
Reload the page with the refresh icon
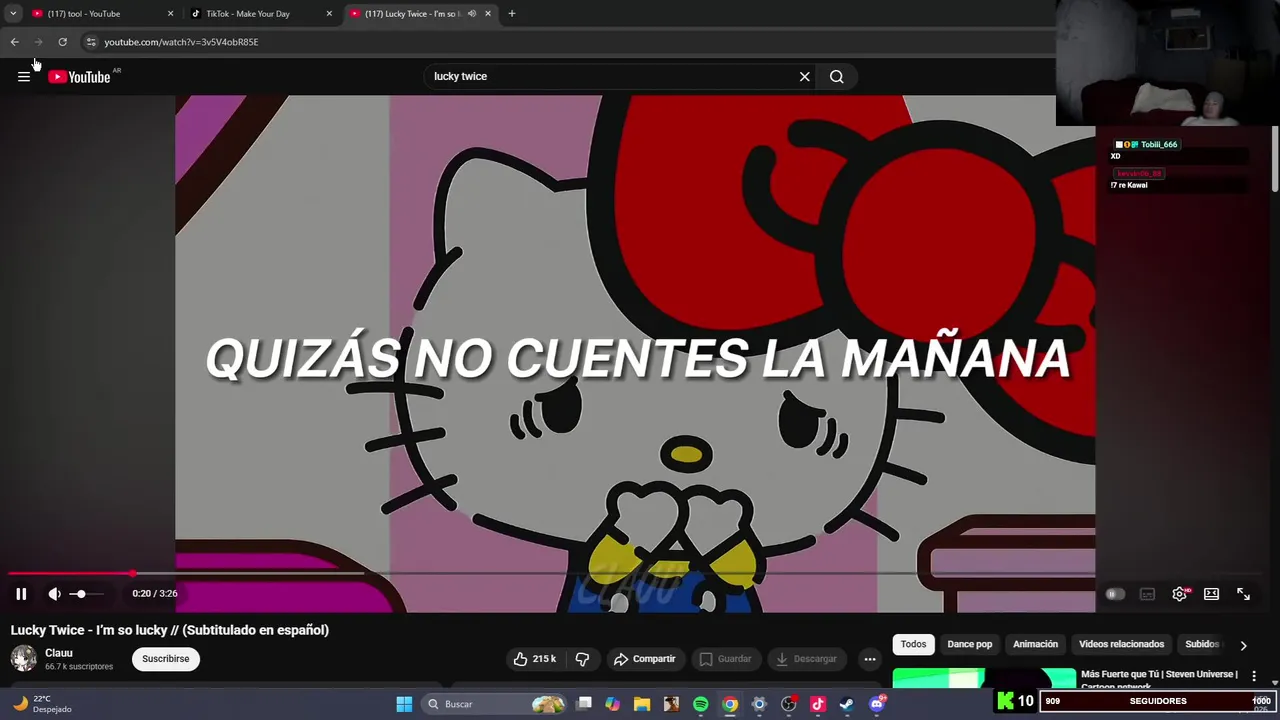[62, 42]
